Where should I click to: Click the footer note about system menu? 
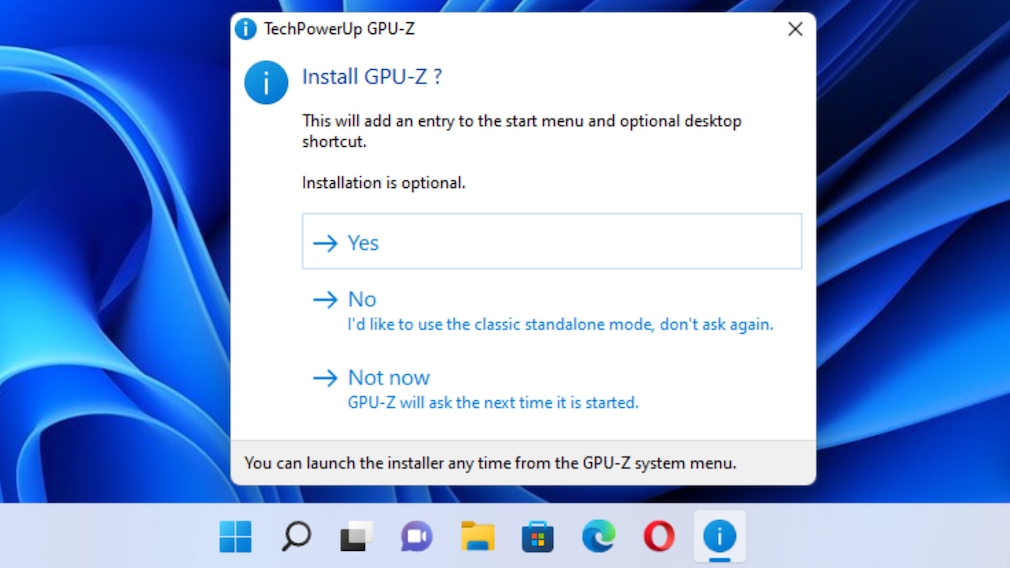coord(490,463)
